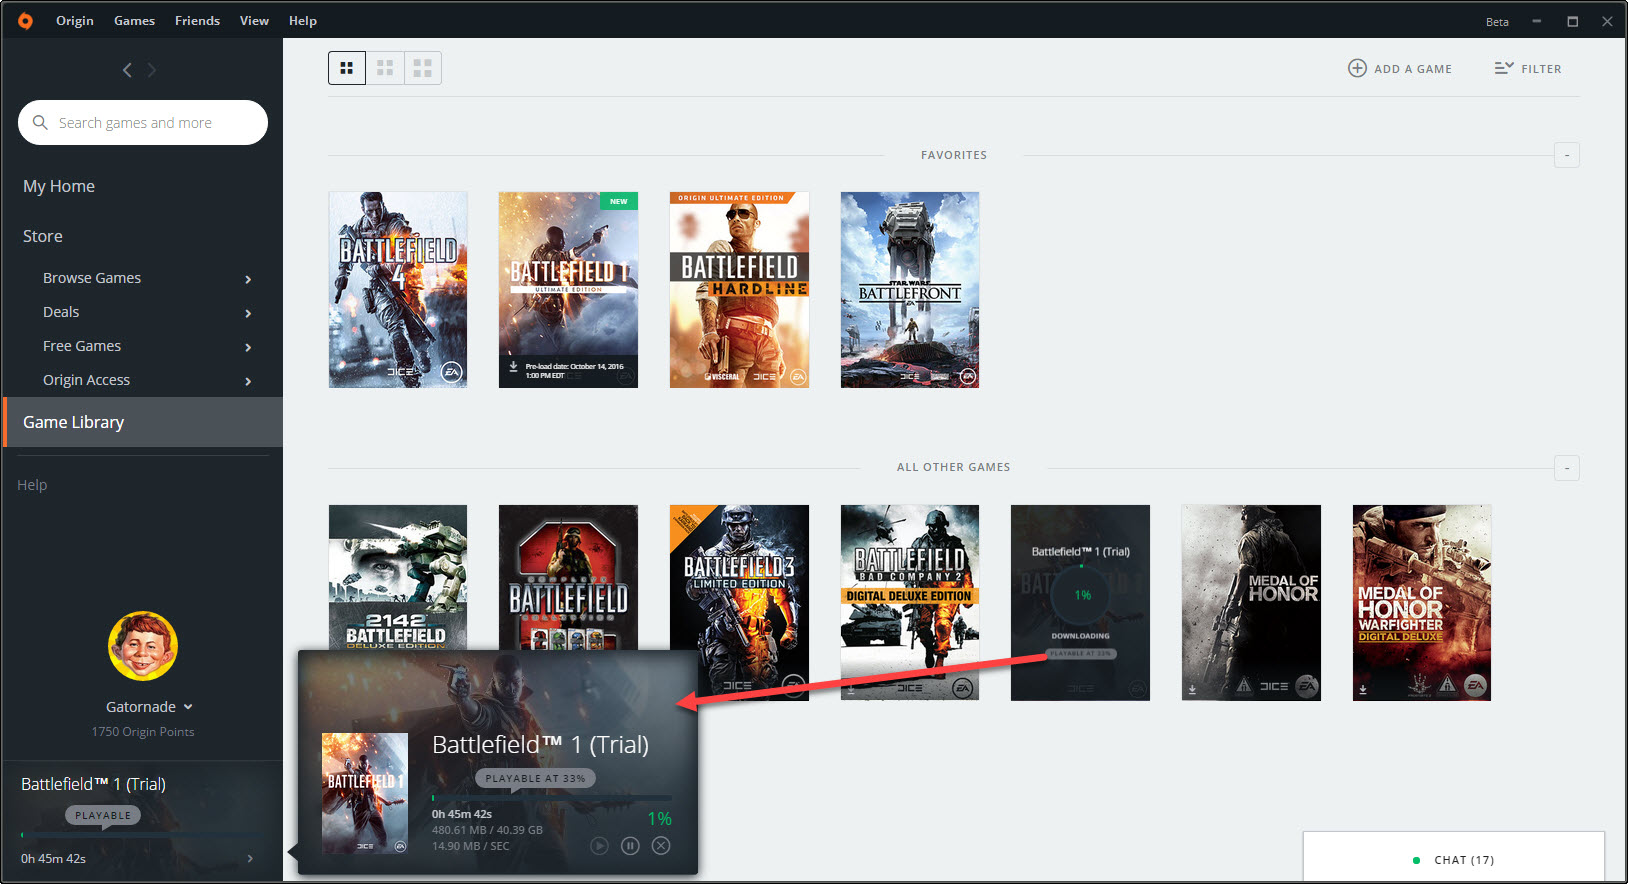This screenshot has height=884, width=1628.
Task: Click the Origin logo icon
Action: [x=25, y=21]
